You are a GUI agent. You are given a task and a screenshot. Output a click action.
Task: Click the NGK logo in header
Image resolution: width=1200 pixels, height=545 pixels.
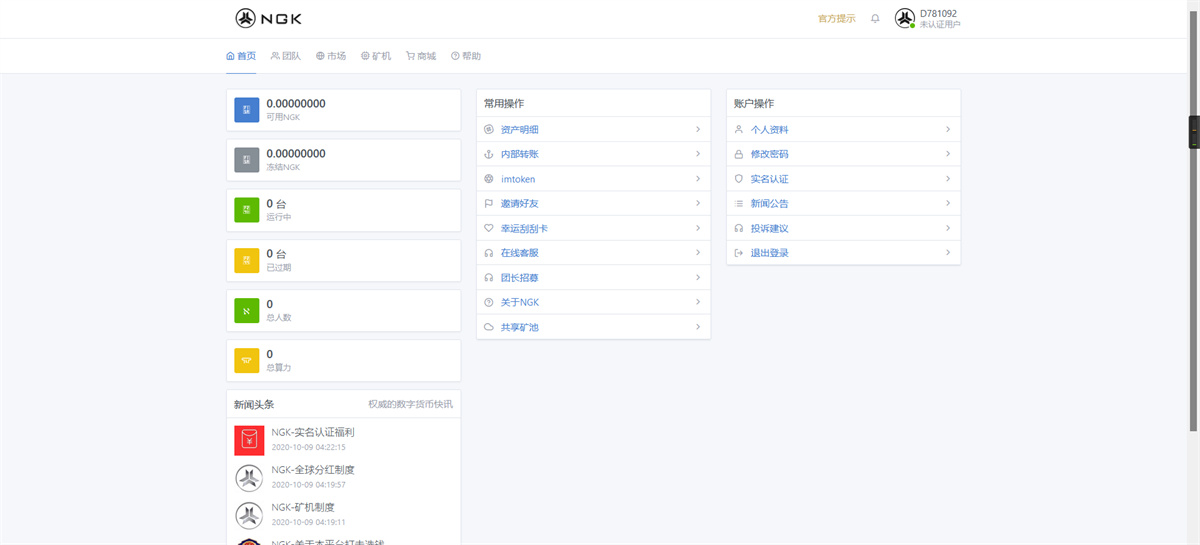tap(268, 18)
